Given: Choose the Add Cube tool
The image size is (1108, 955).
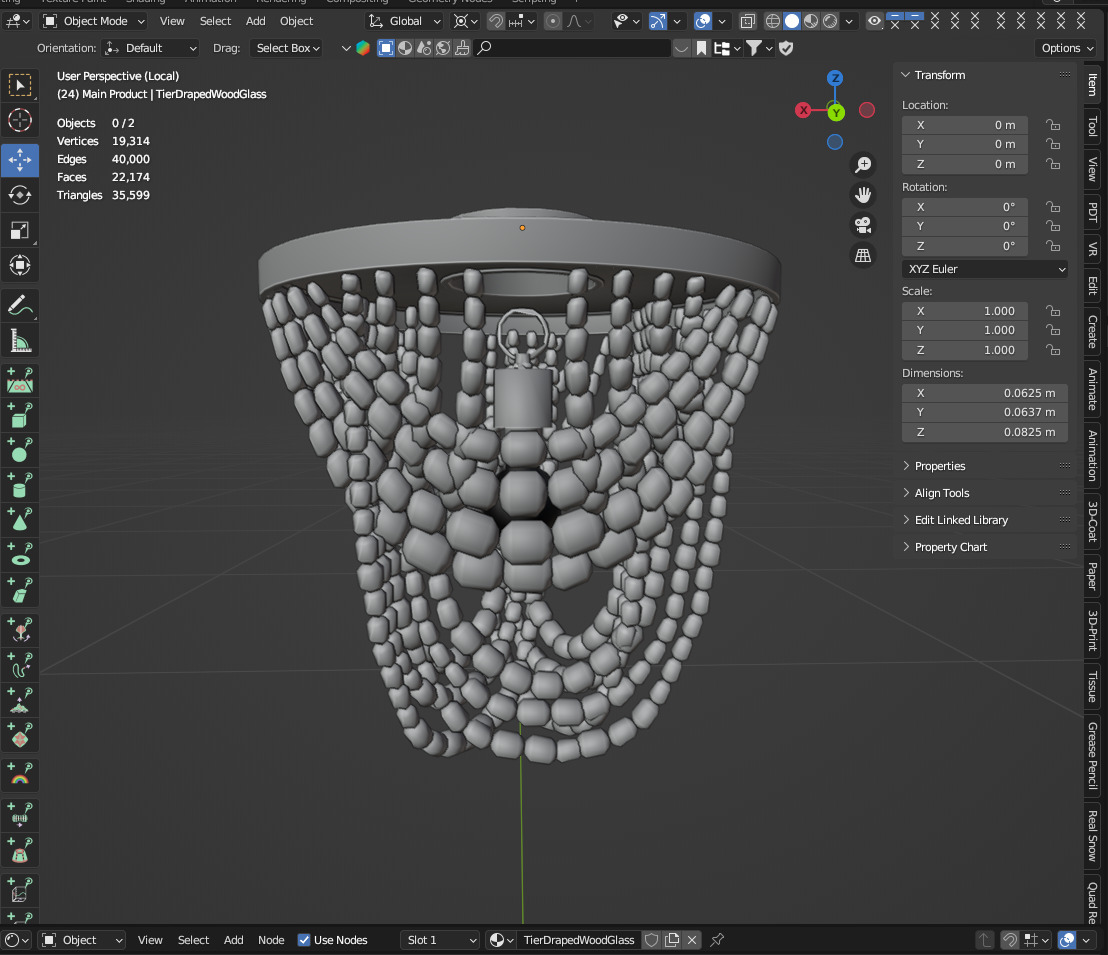Looking at the screenshot, I should point(20,416).
